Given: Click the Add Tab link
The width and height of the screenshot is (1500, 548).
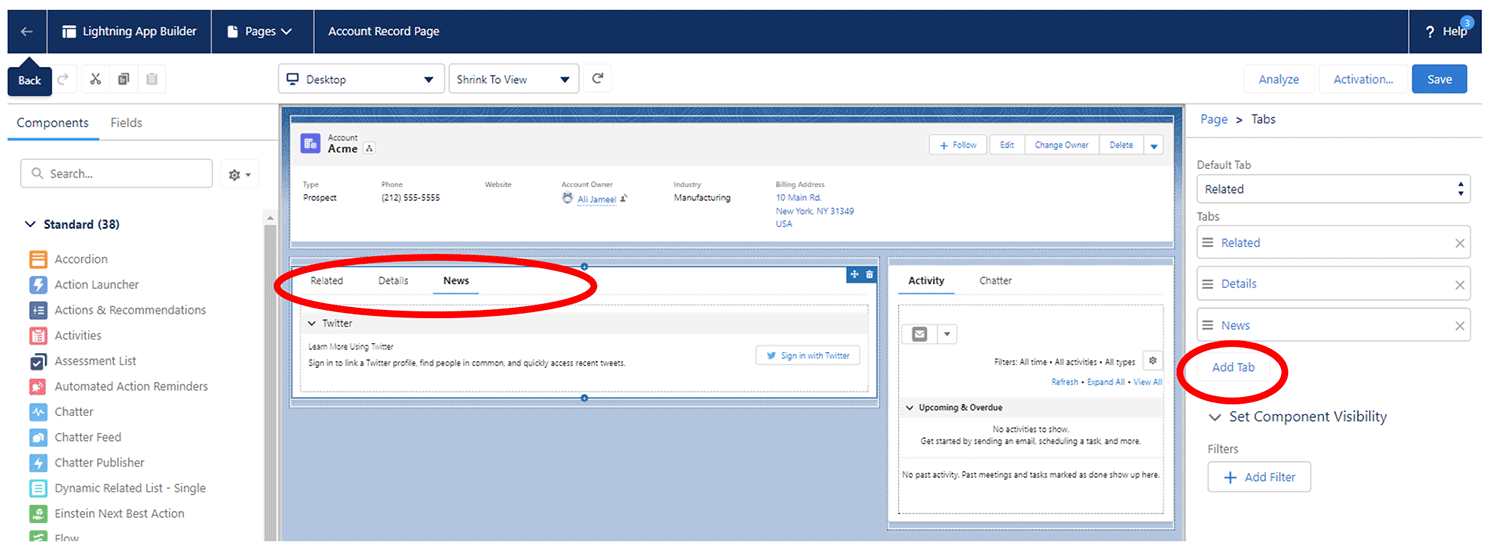Looking at the screenshot, I should (1233, 367).
